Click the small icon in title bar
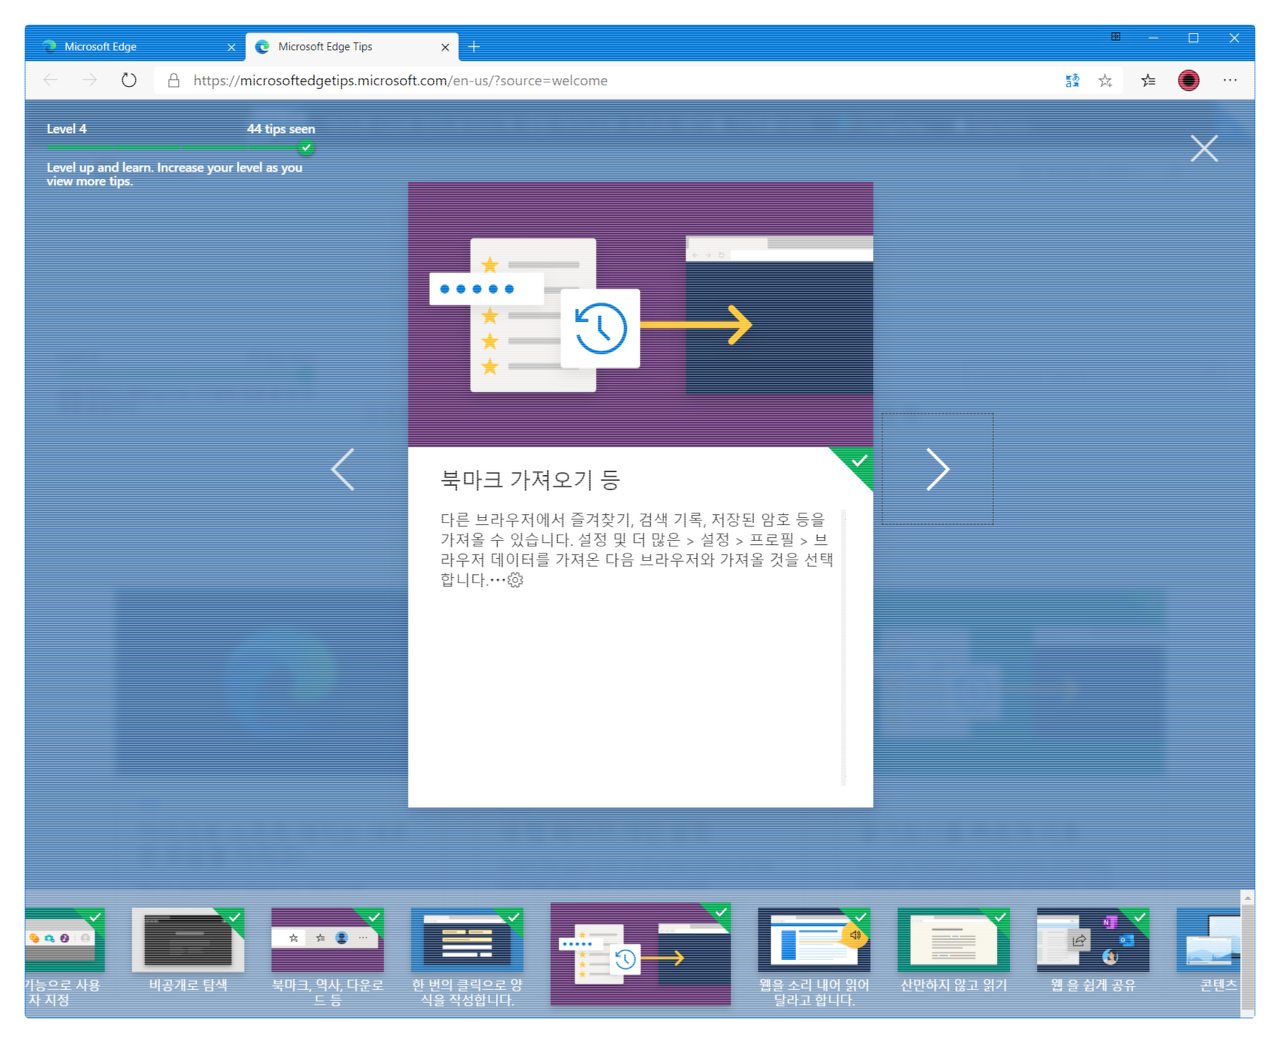Image resolution: width=1280 pixels, height=1043 pixels. (1115, 37)
